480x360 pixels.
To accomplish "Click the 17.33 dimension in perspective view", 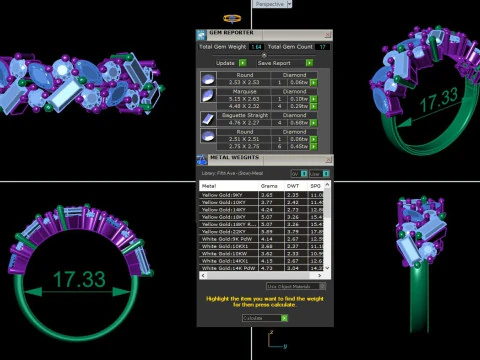I will (x=439, y=100).
